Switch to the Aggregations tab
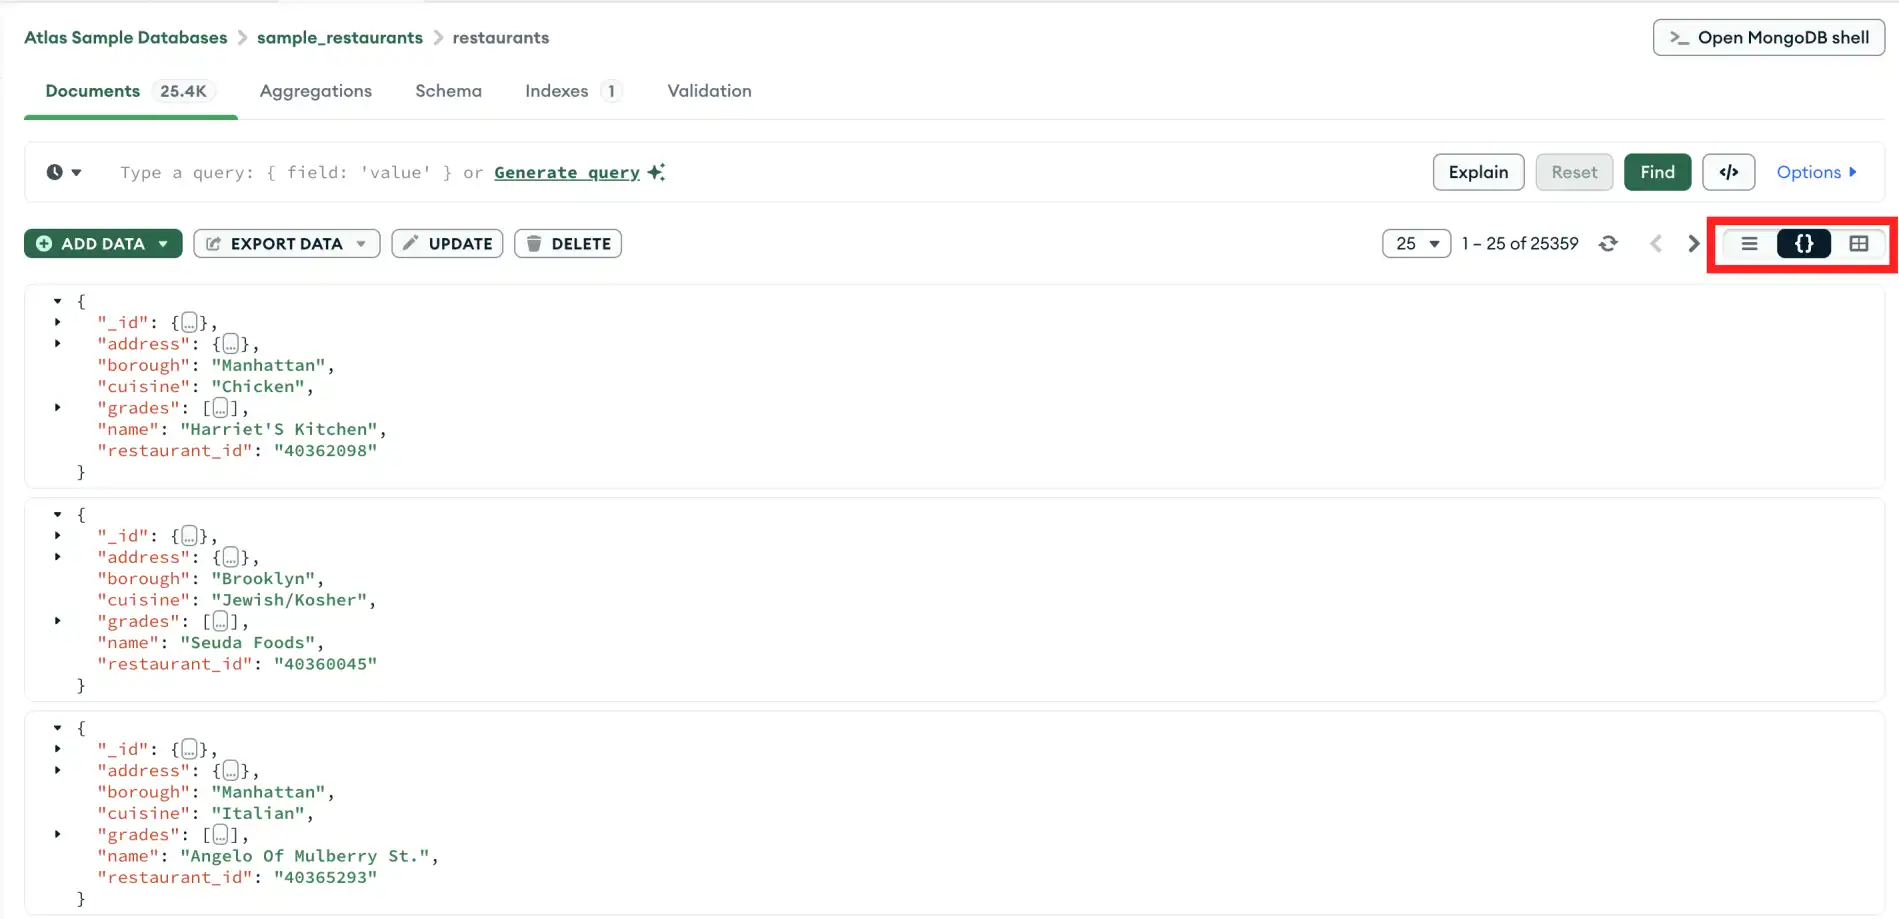This screenshot has height=919, width=1899. [315, 91]
